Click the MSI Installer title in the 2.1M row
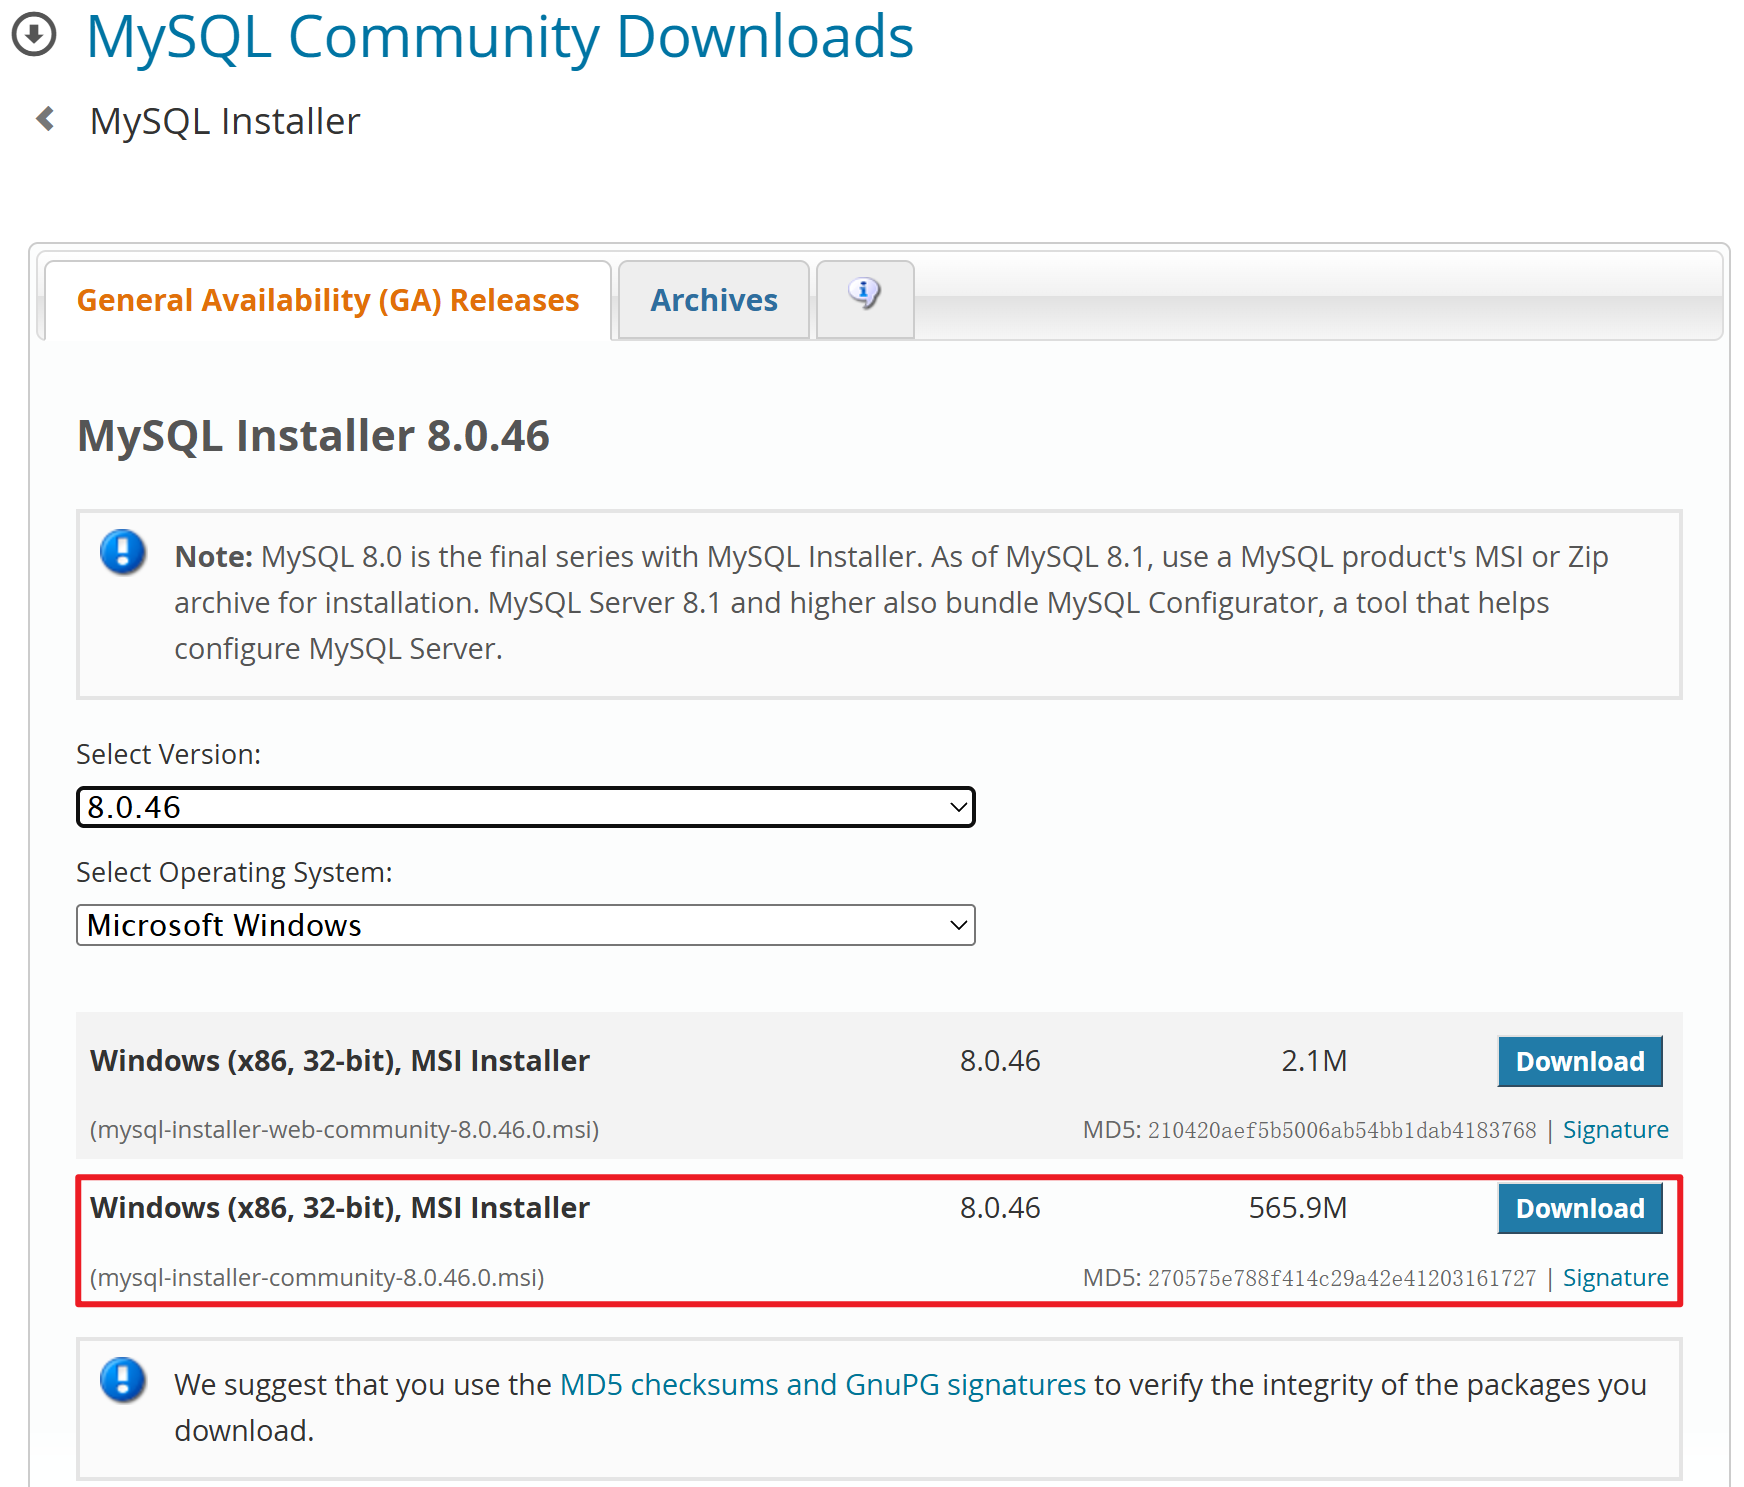The width and height of the screenshot is (1744, 1487). tap(340, 1061)
